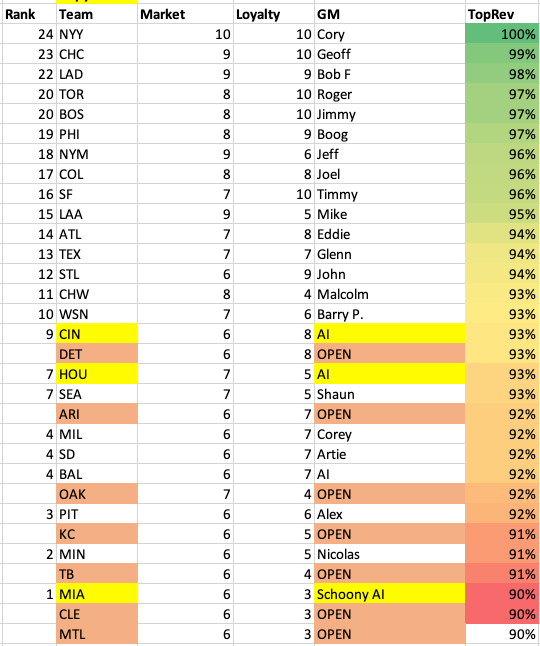This screenshot has width=540, height=646.
Task: Click the GM cell reading Malcolm
Action: [390, 294]
